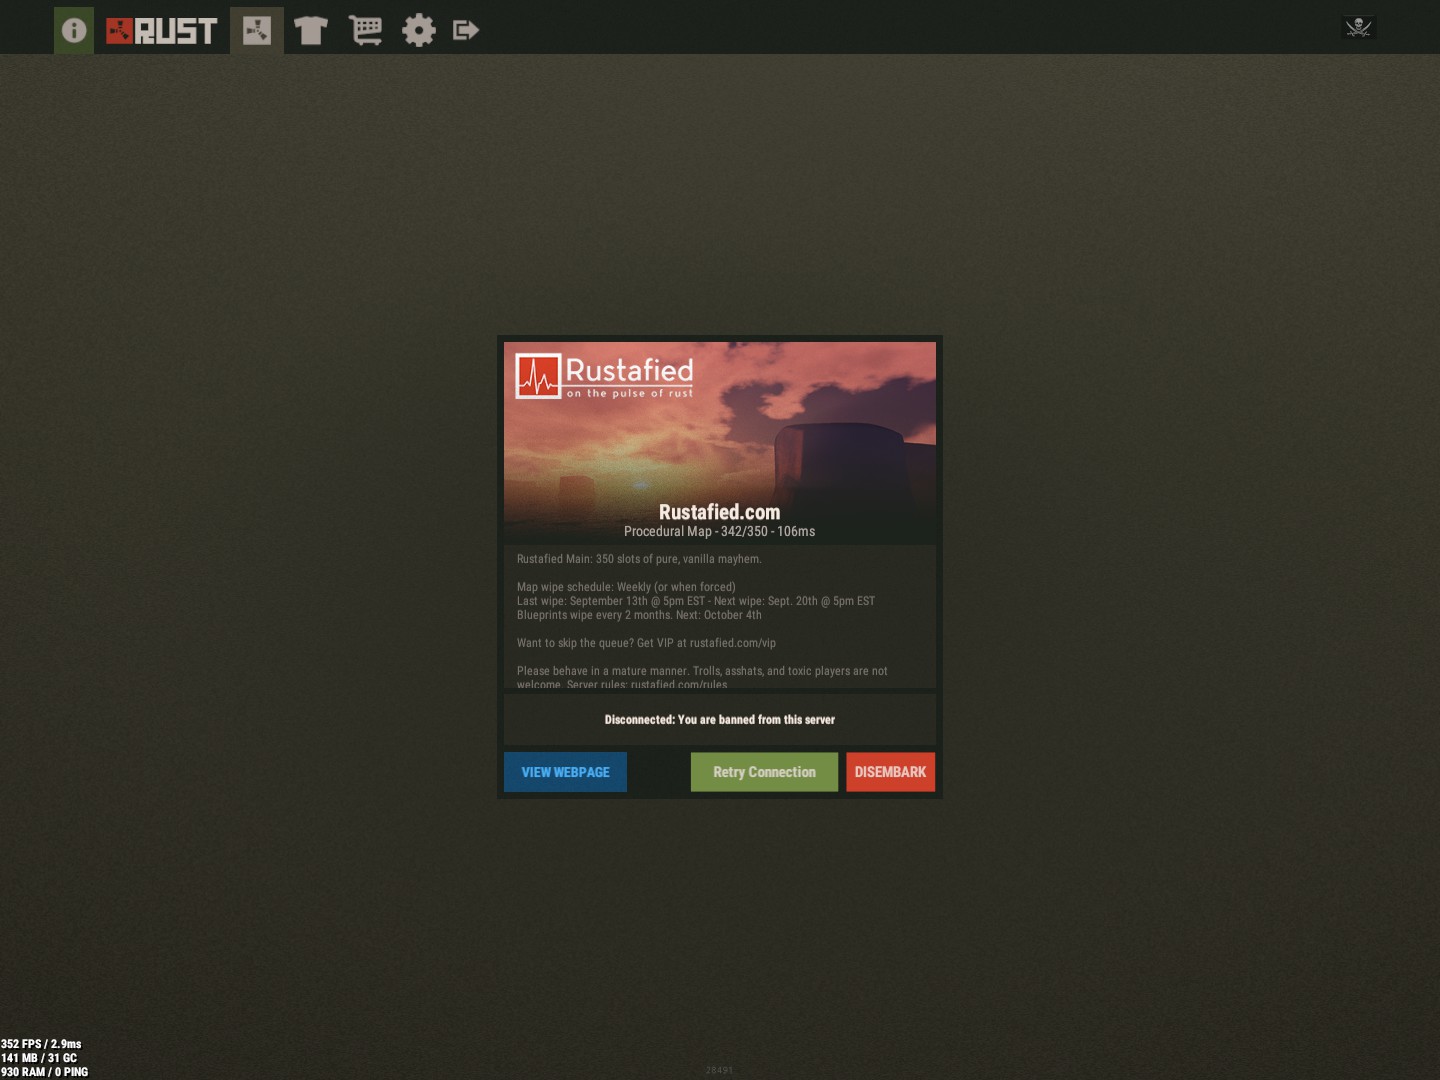Click the 'Rustafied Main: 350 slots' description line

point(639,559)
